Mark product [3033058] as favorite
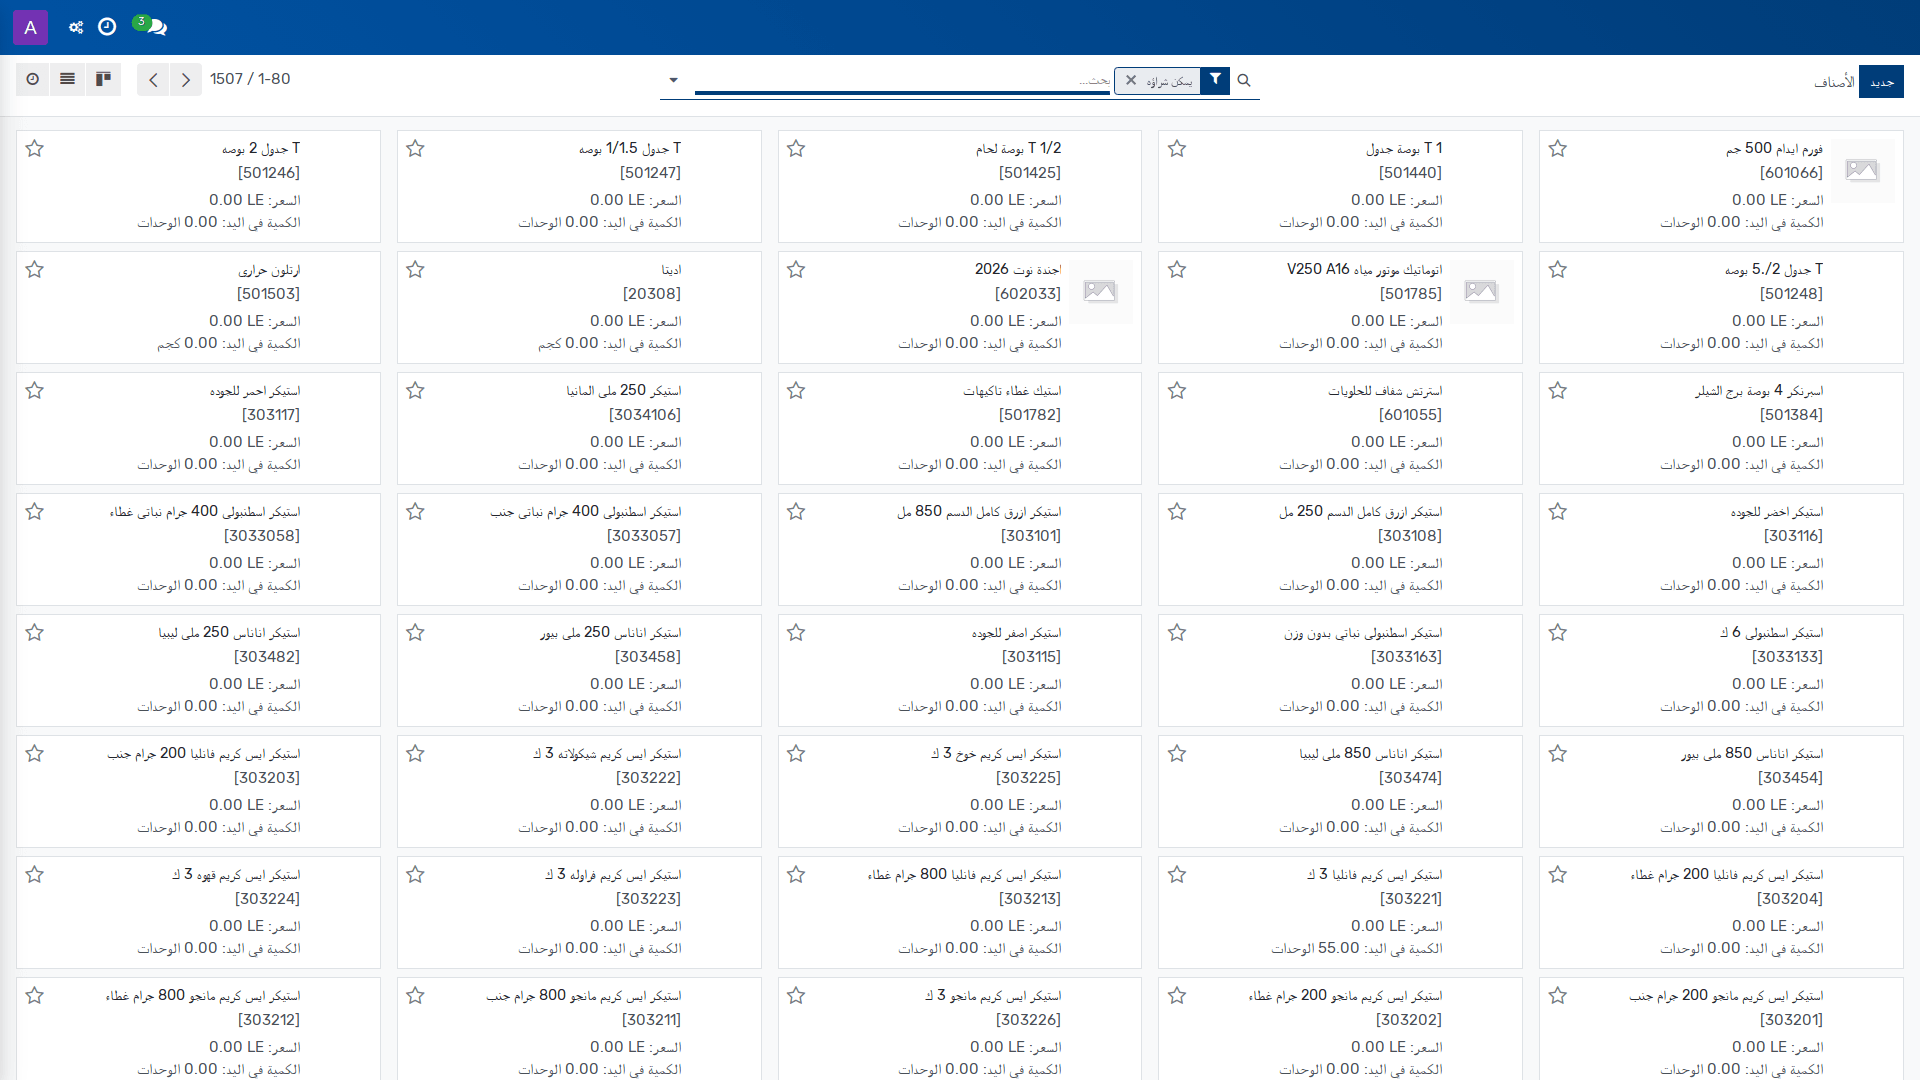Viewport: 1920px width, 1080px height. point(35,512)
